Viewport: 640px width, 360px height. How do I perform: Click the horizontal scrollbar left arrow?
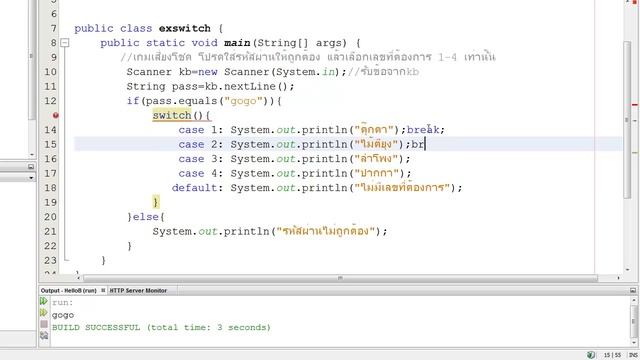(x=78, y=278)
